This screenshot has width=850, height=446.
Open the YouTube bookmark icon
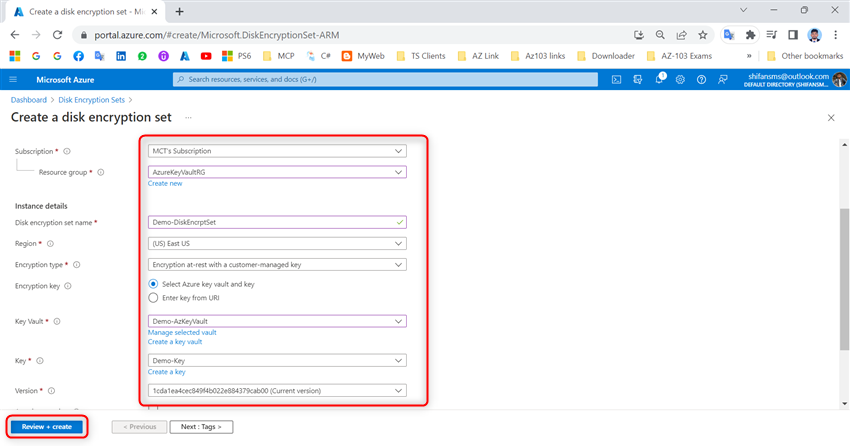[x=206, y=56]
